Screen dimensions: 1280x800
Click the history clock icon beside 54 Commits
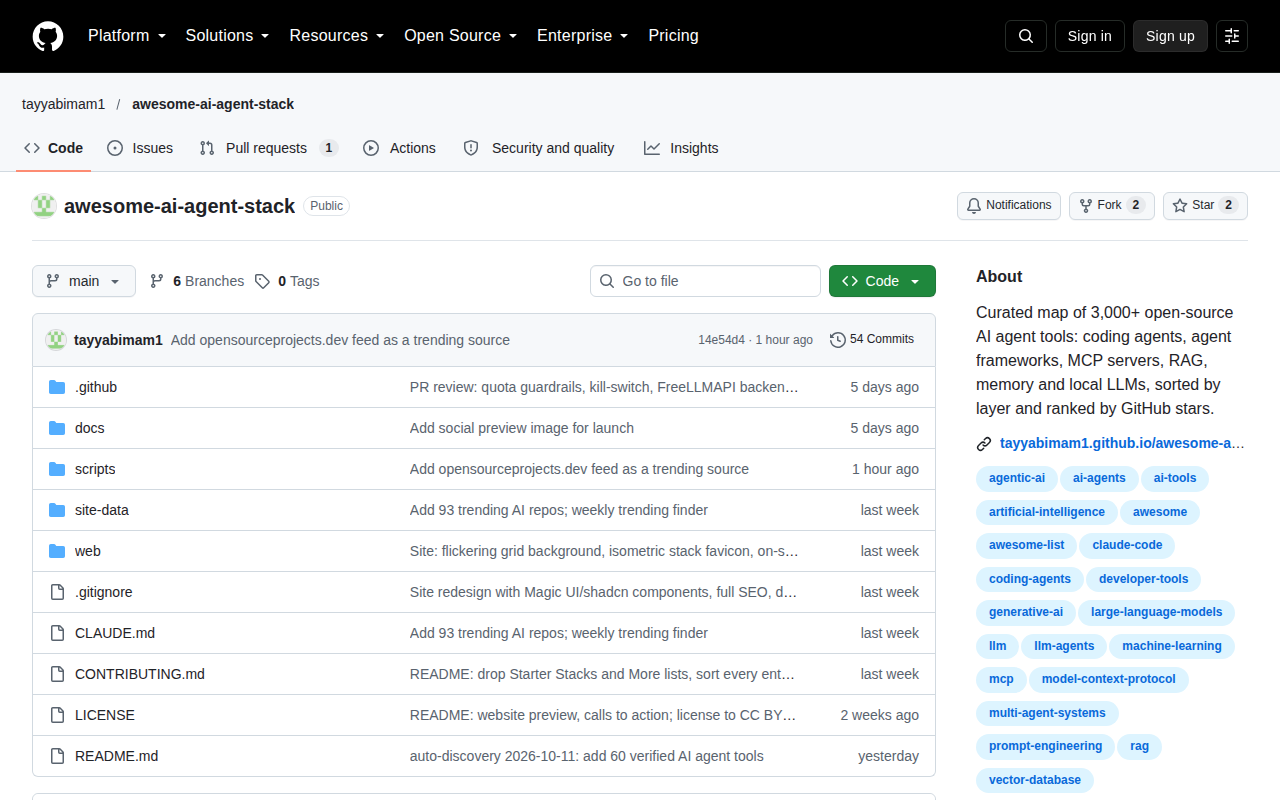pos(838,340)
